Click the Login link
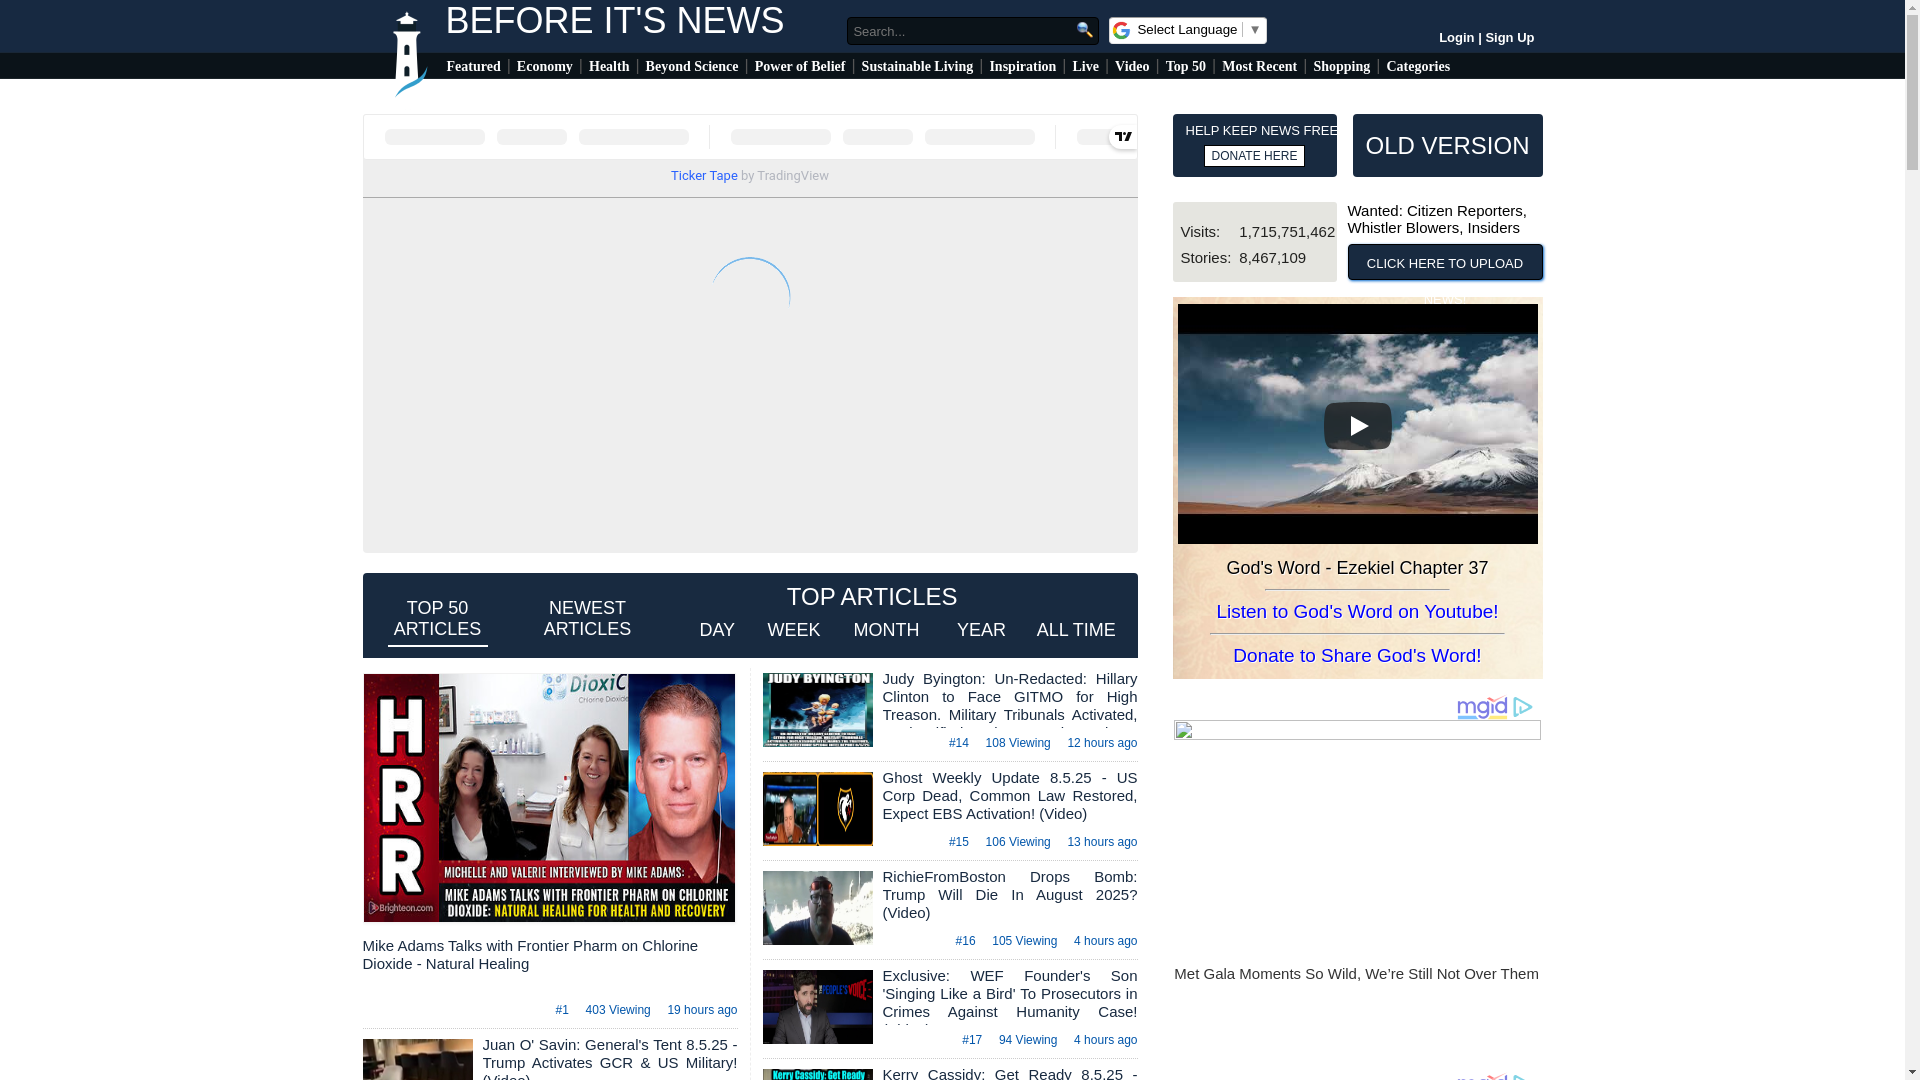This screenshot has height=1080, width=1920. pyautogui.click(x=1456, y=38)
